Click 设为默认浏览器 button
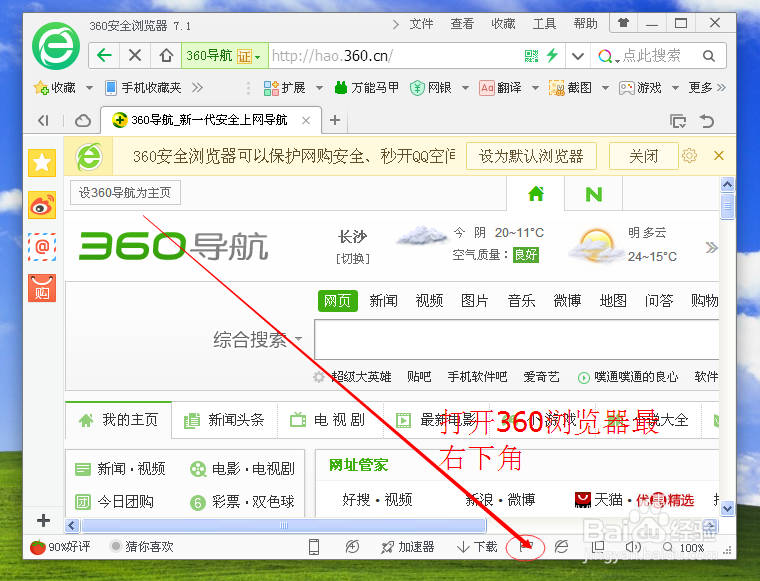 531,156
